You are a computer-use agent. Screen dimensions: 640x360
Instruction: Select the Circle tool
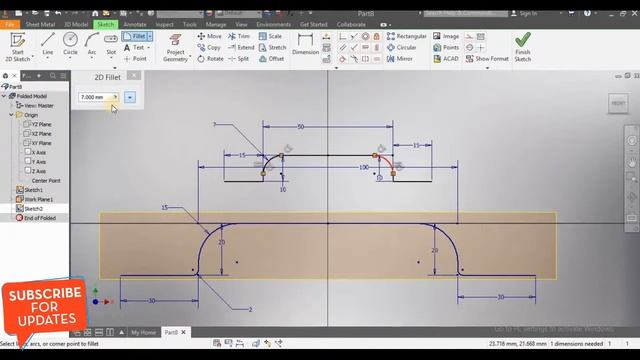(70, 44)
